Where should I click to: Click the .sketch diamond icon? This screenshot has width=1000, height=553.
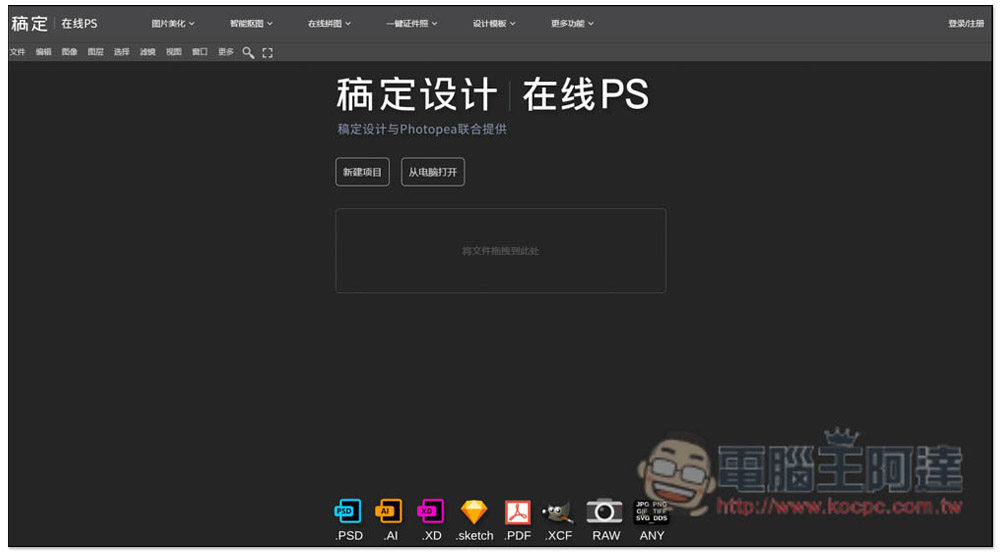coord(474,512)
